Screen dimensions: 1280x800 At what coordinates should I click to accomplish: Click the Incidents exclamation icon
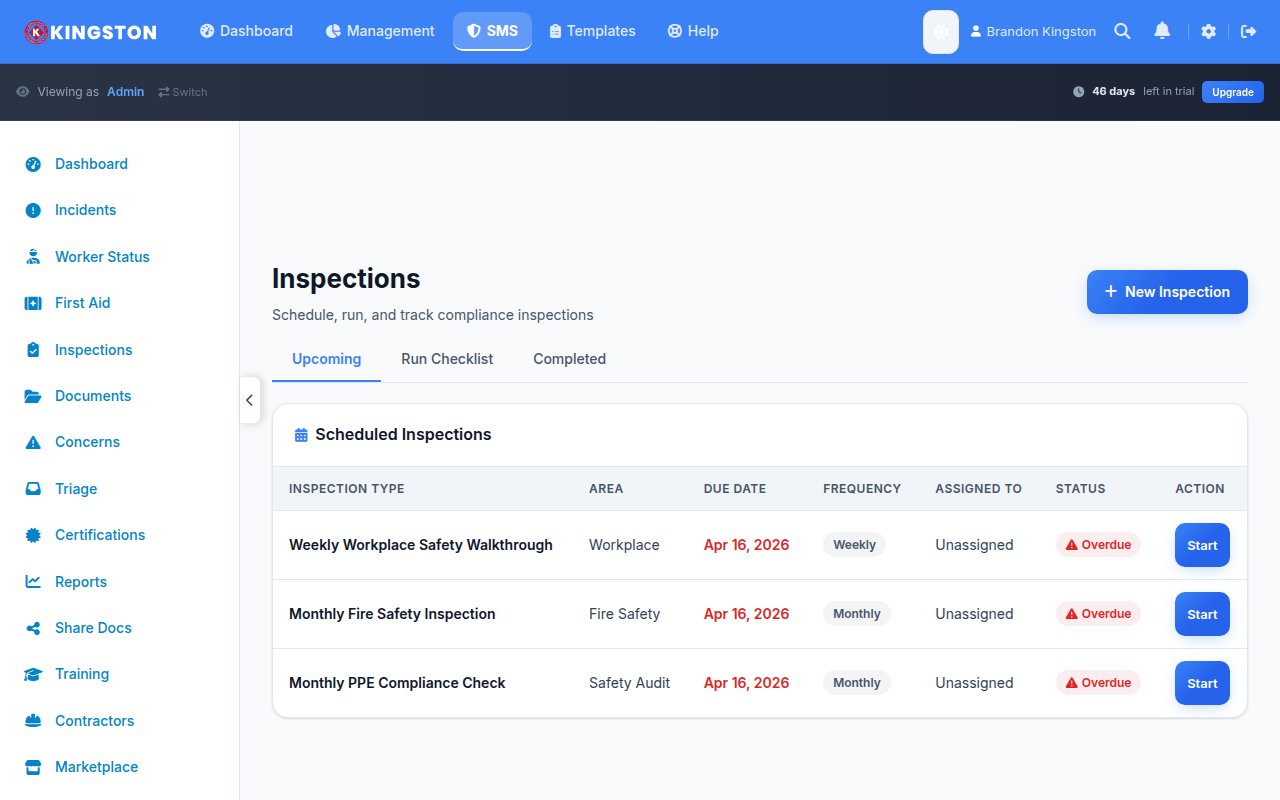click(x=33, y=210)
